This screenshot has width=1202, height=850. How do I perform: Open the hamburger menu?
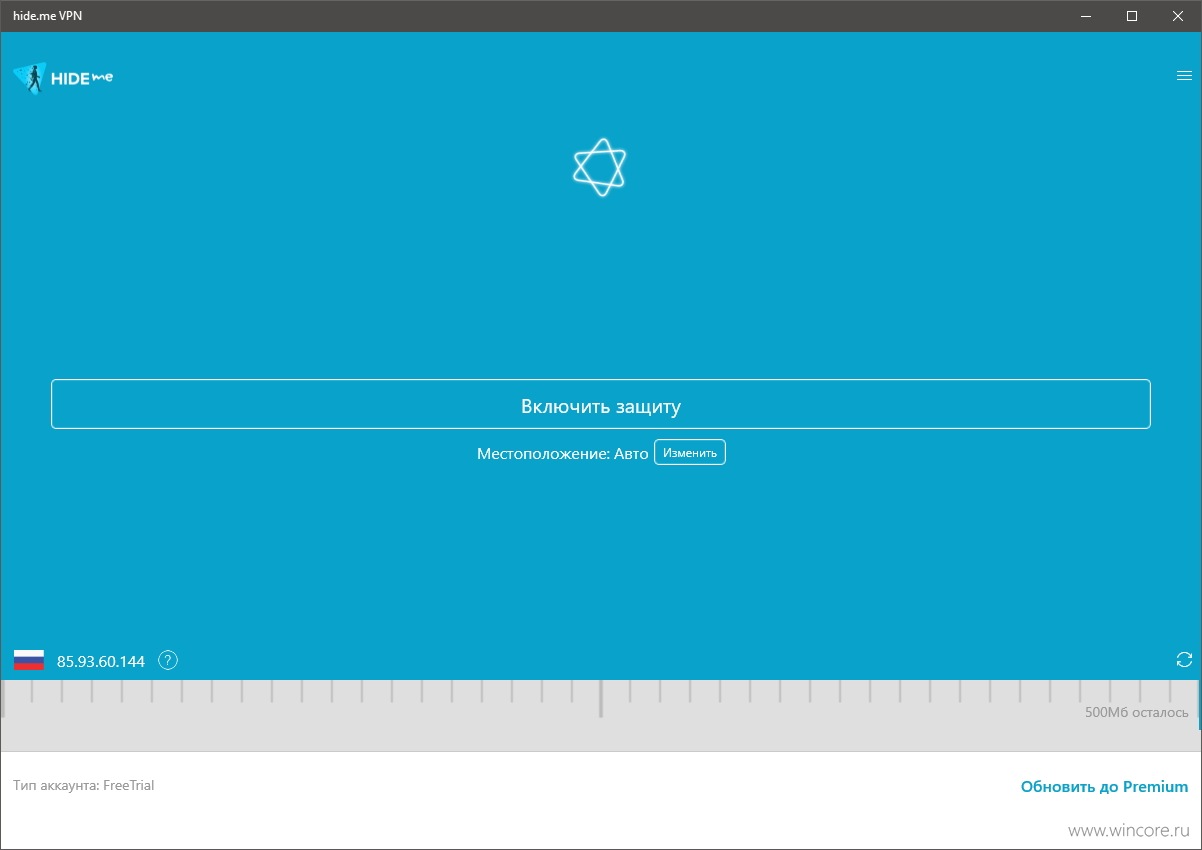(x=1184, y=75)
